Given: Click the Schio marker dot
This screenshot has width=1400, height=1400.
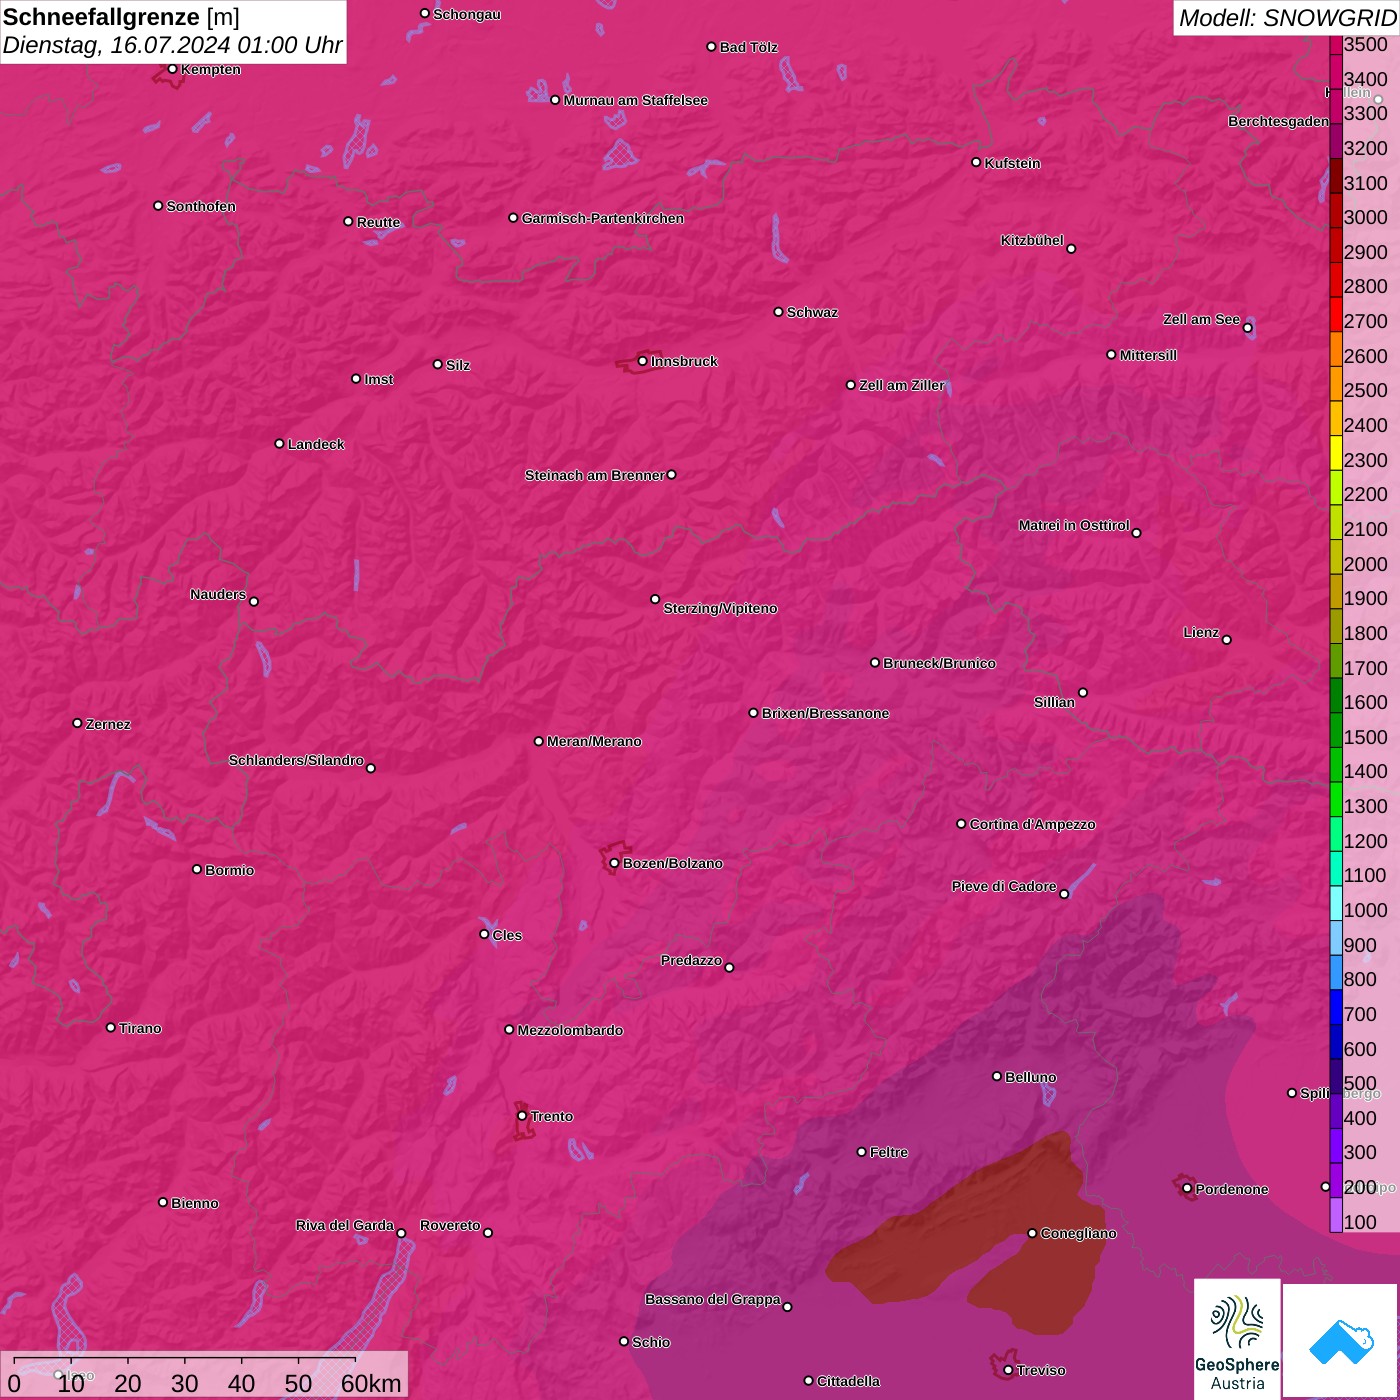Looking at the screenshot, I should pyautogui.click(x=624, y=1341).
